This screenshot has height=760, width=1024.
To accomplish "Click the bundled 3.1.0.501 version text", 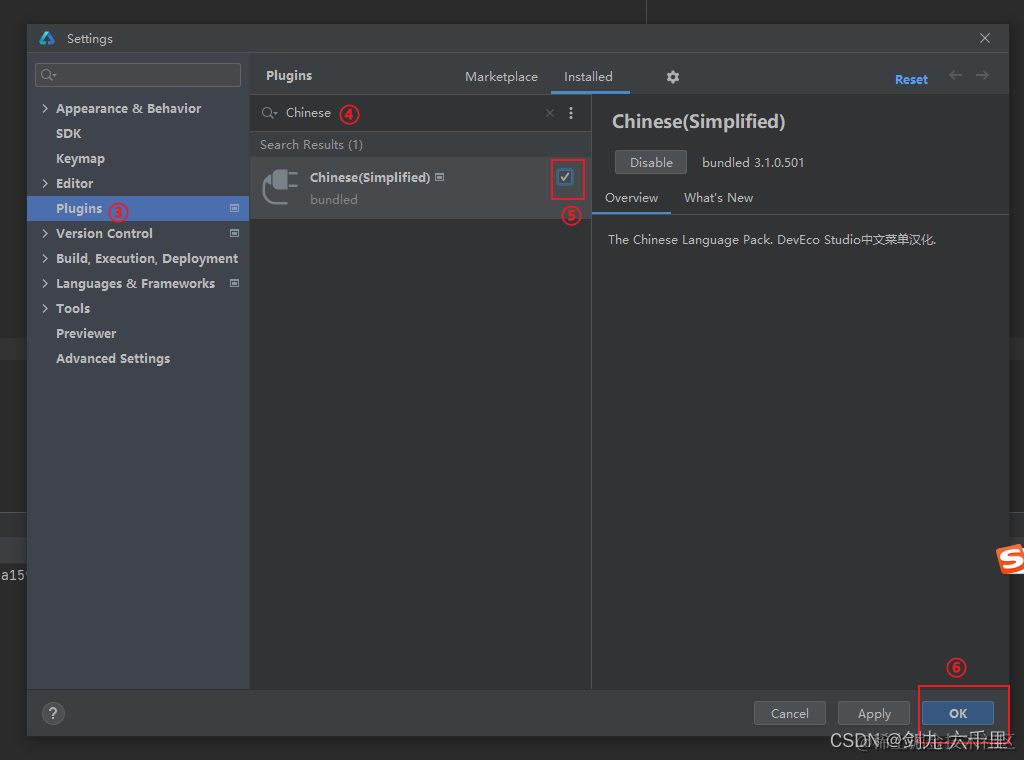I will coord(753,163).
